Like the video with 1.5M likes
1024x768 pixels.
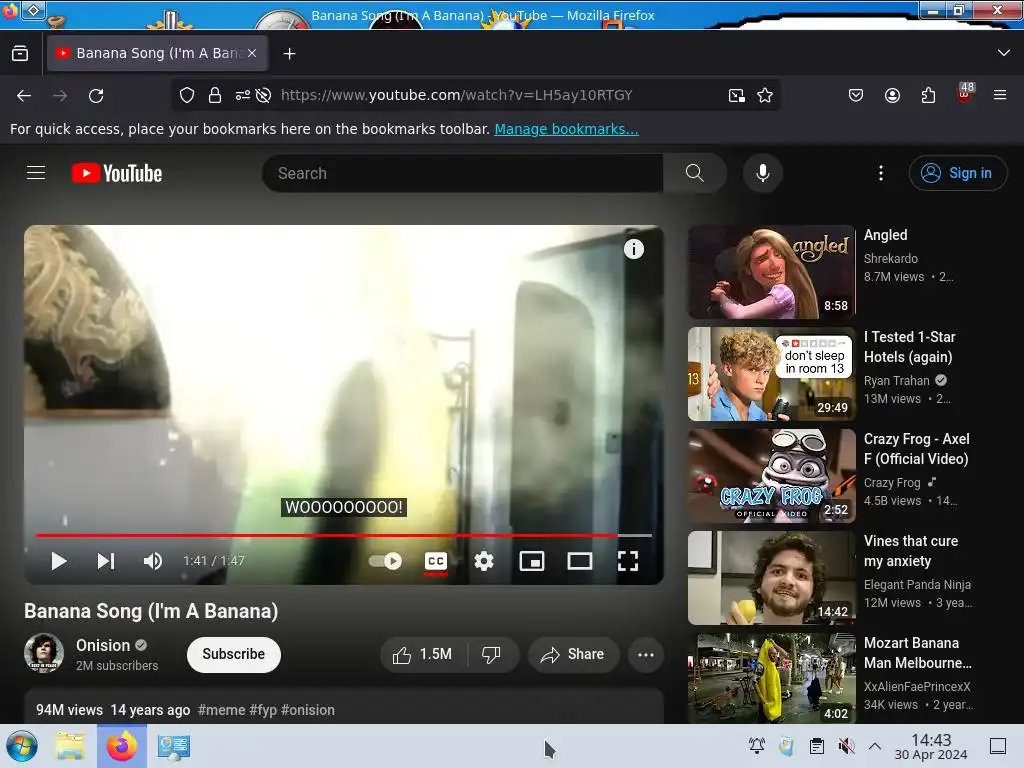pos(423,654)
